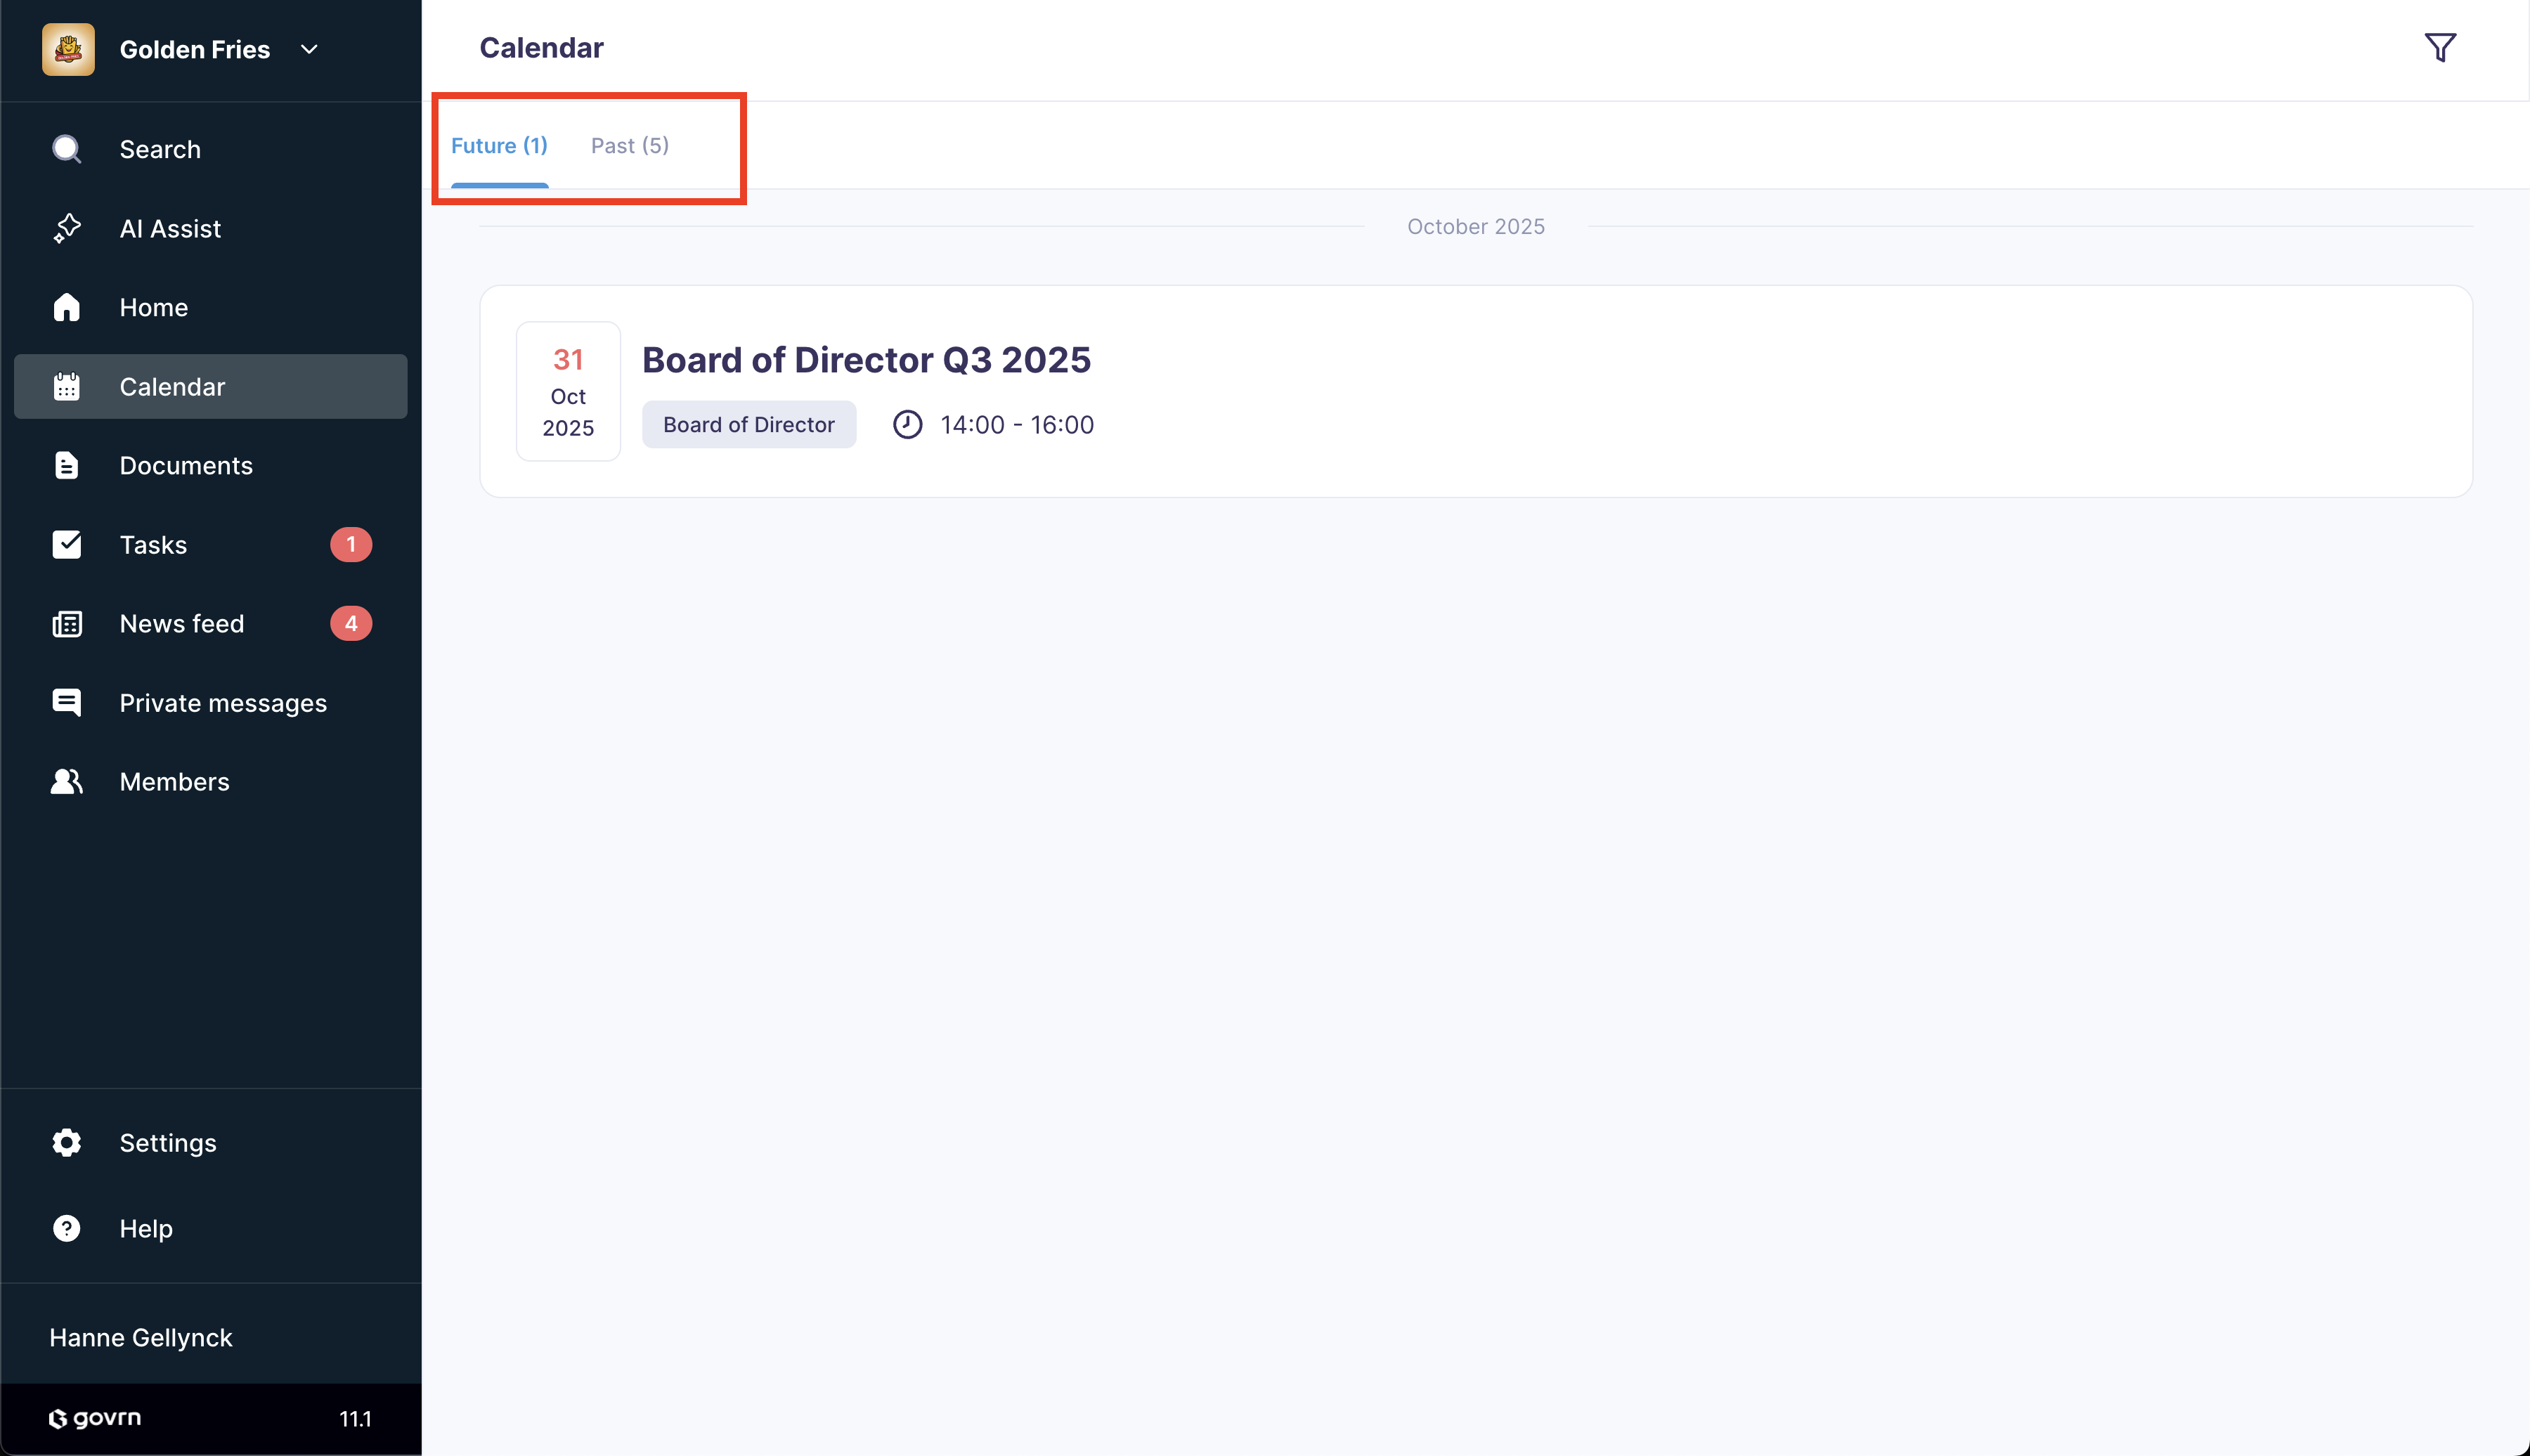Stay on the Future events tab
2530x1456 pixels.
499,145
